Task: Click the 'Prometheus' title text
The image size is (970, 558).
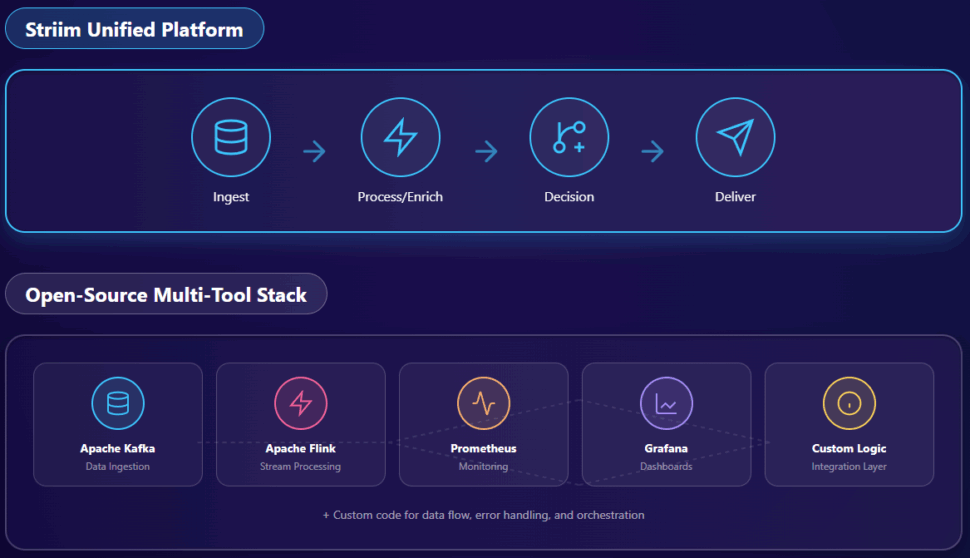Action: click(x=483, y=449)
